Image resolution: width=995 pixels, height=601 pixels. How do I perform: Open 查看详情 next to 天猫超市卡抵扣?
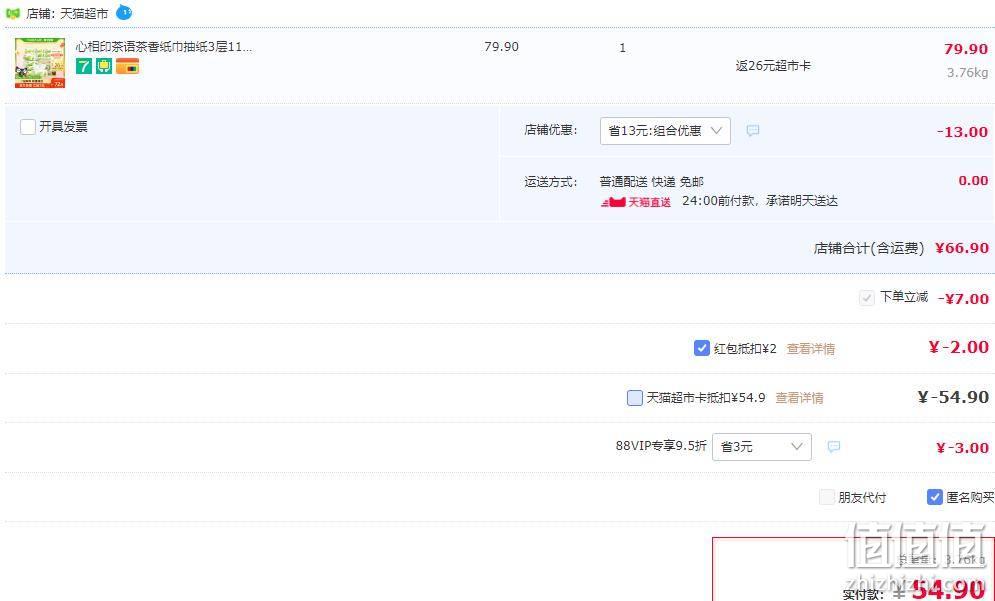coord(799,398)
